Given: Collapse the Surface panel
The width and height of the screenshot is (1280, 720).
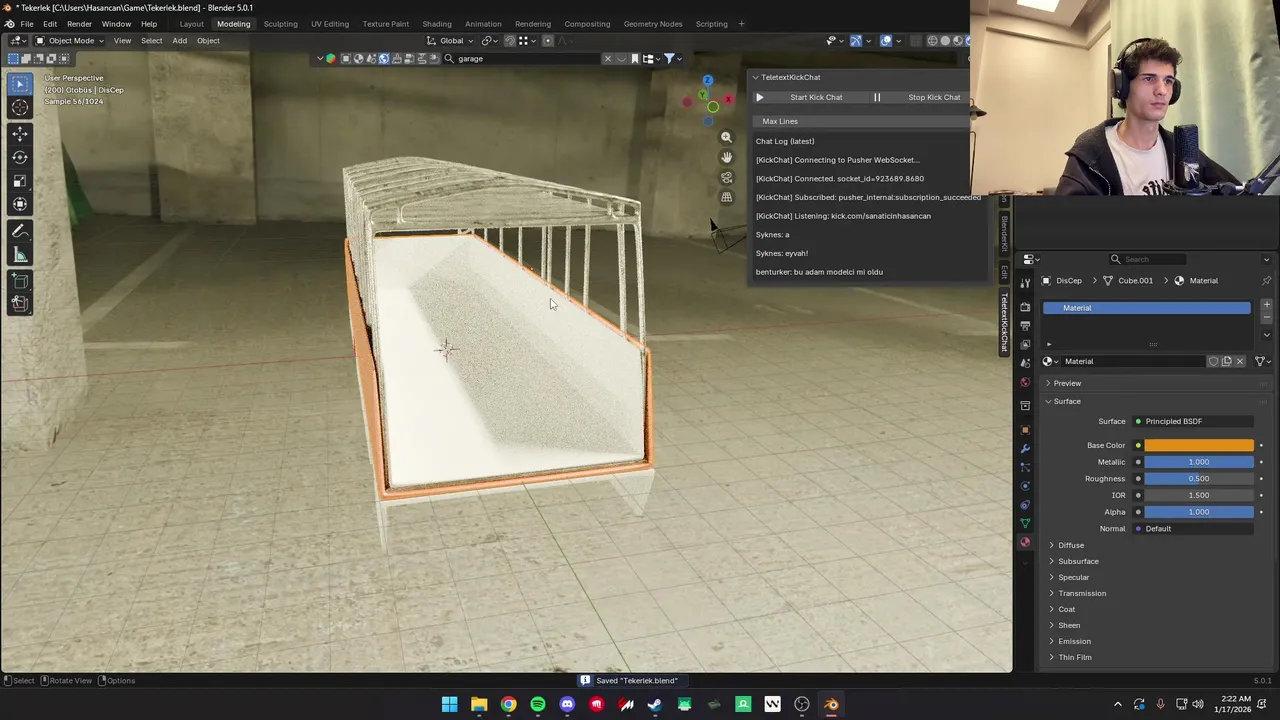Looking at the screenshot, I should [x=1066, y=401].
